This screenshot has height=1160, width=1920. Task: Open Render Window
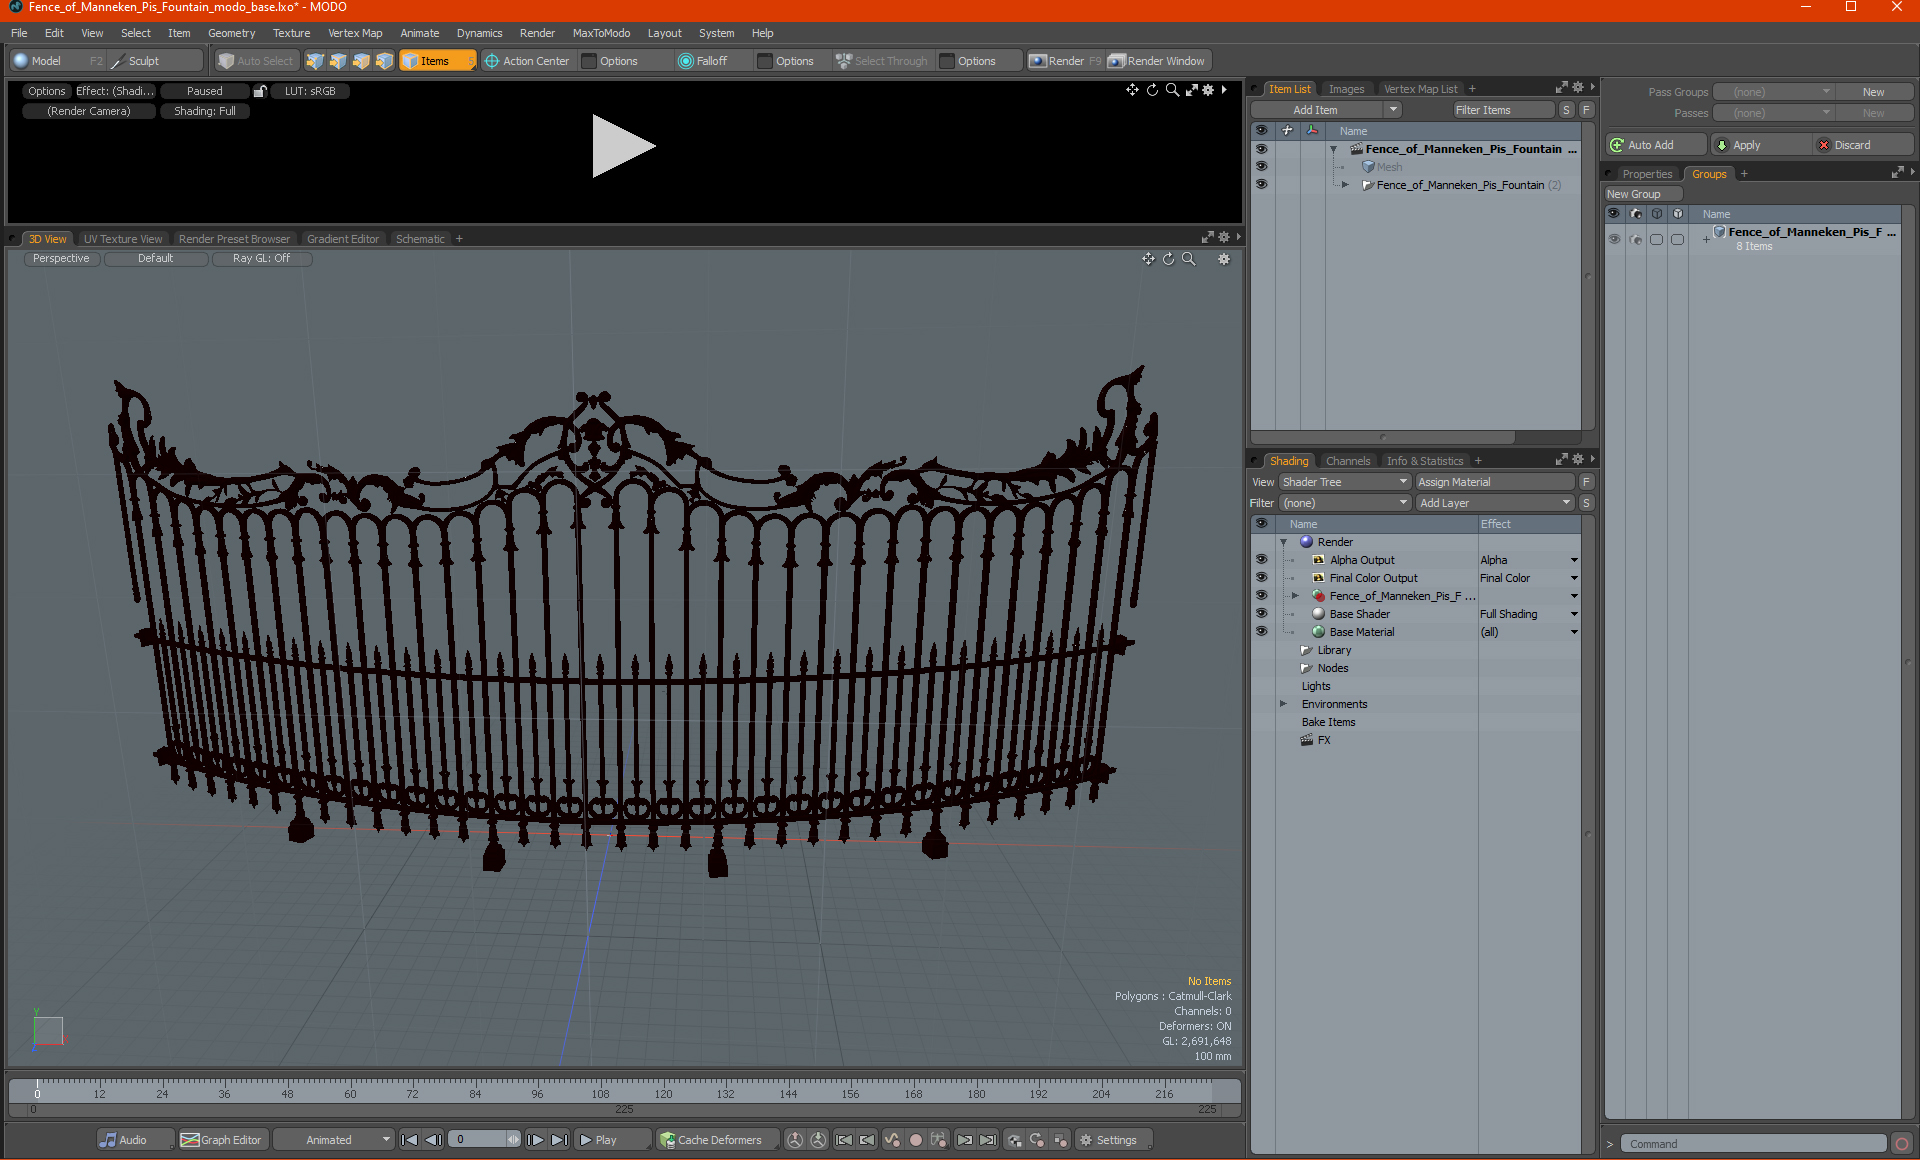[1157, 61]
